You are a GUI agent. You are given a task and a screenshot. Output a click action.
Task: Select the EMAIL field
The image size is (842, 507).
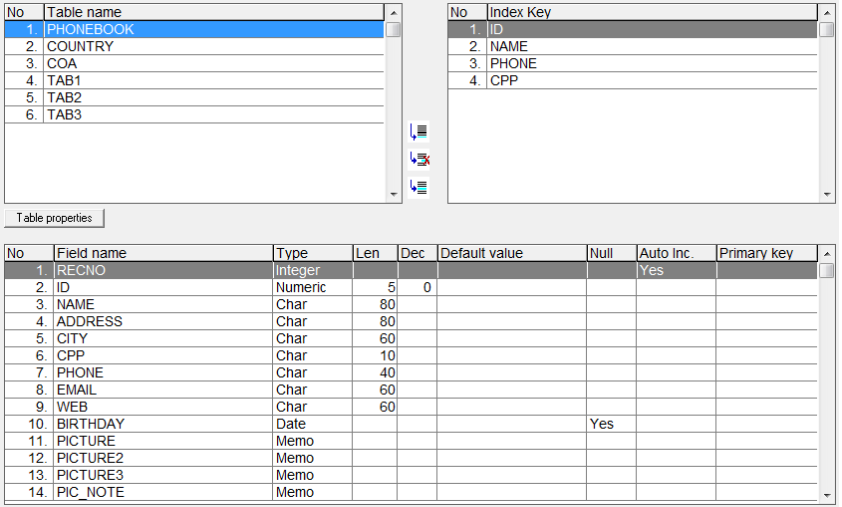coord(163,390)
